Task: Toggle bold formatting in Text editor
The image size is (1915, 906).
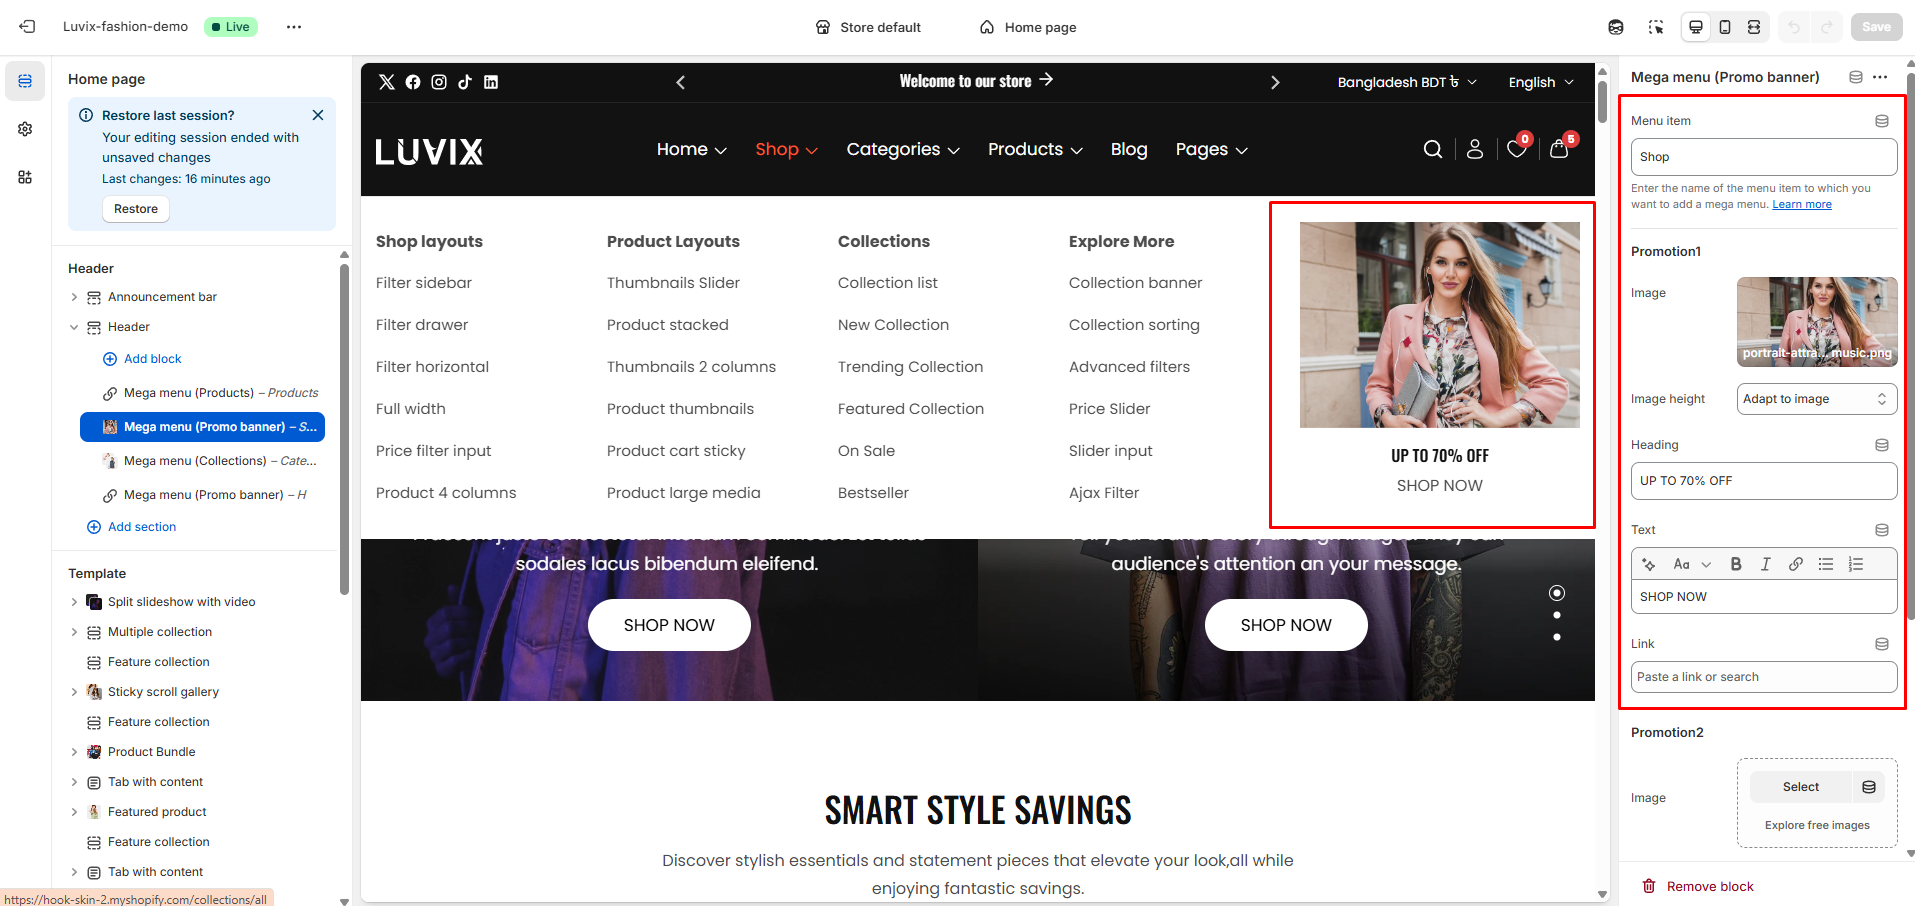Action: click(1736, 564)
